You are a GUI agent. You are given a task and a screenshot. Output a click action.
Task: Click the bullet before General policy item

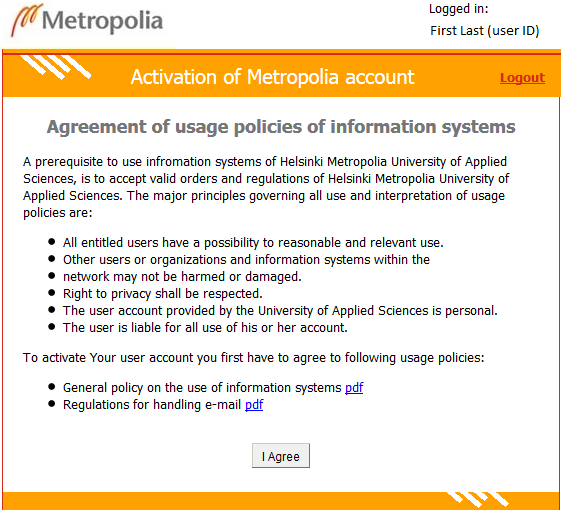(x=52, y=387)
